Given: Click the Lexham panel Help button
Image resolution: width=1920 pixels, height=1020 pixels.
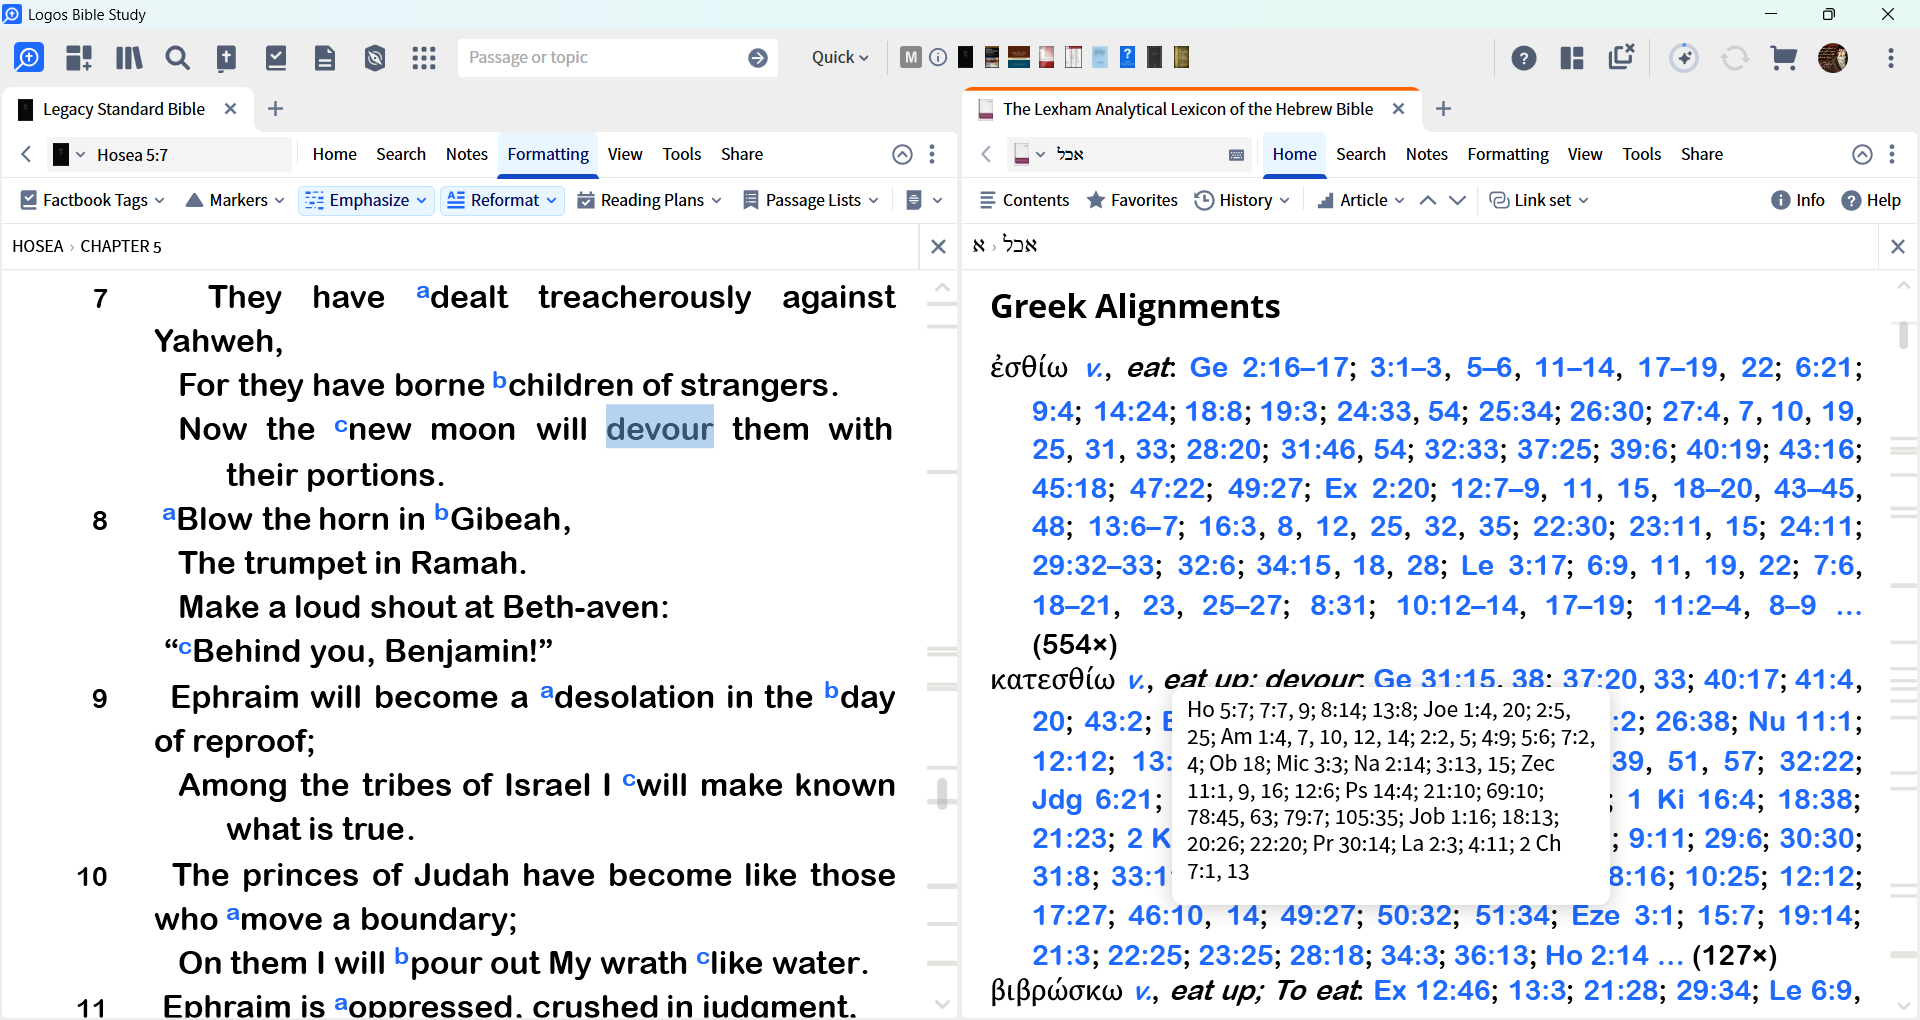Looking at the screenshot, I should click(1871, 200).
